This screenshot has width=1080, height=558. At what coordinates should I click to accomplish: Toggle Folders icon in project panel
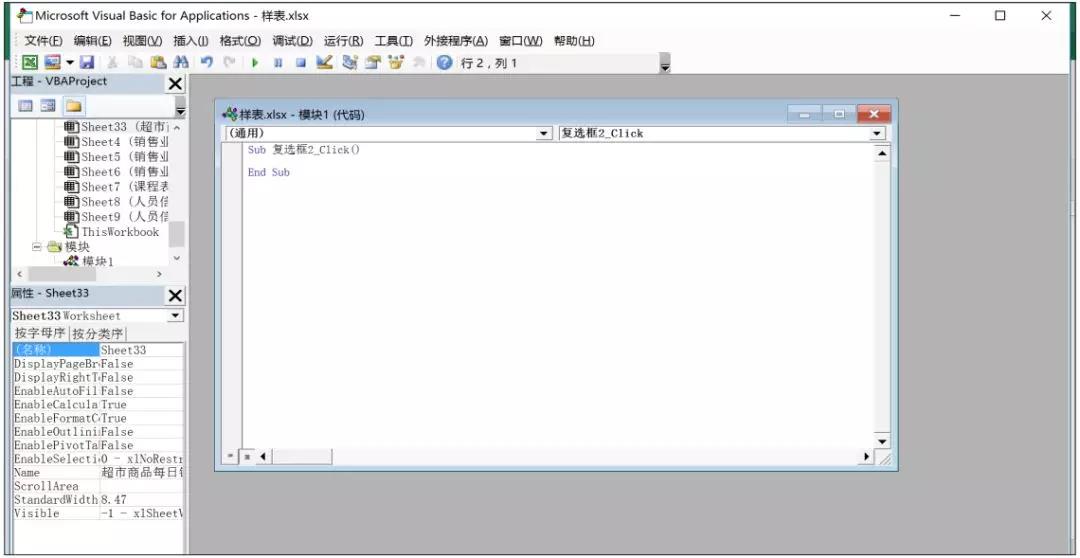click(x=73, y=106)
